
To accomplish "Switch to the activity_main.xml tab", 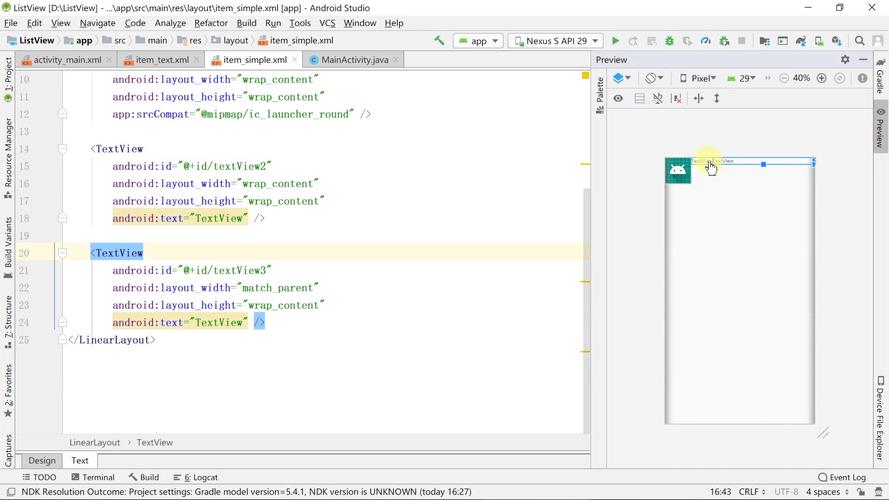I will coord(67,60).
